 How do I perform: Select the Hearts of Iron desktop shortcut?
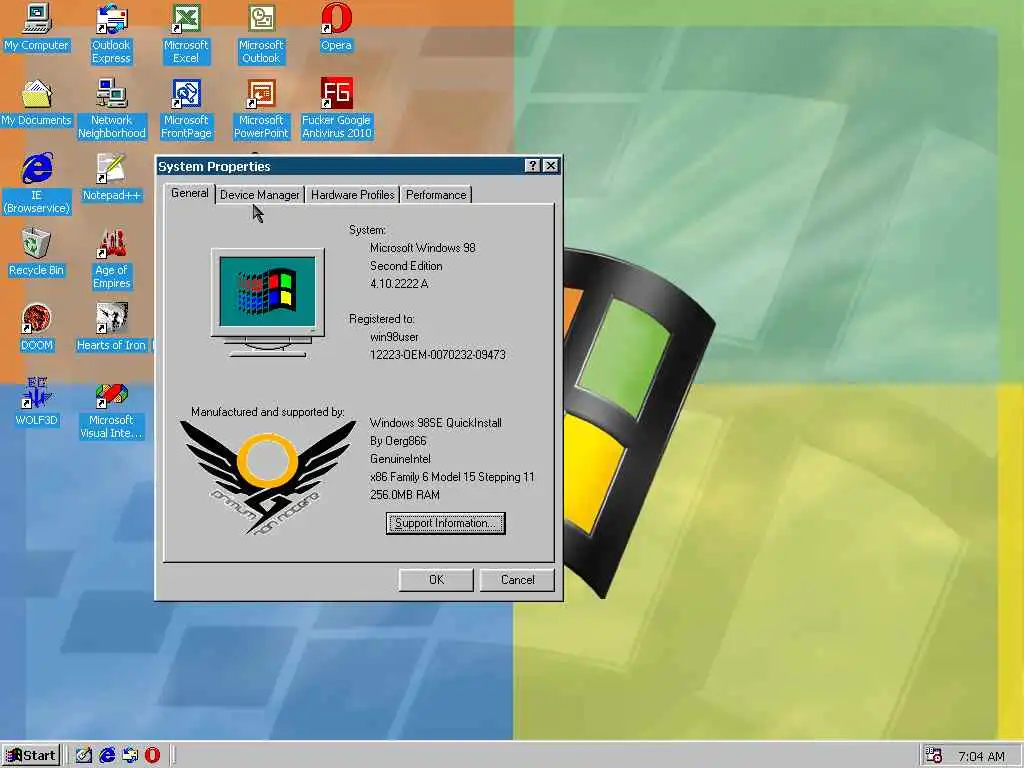click(x=112, y=328)
